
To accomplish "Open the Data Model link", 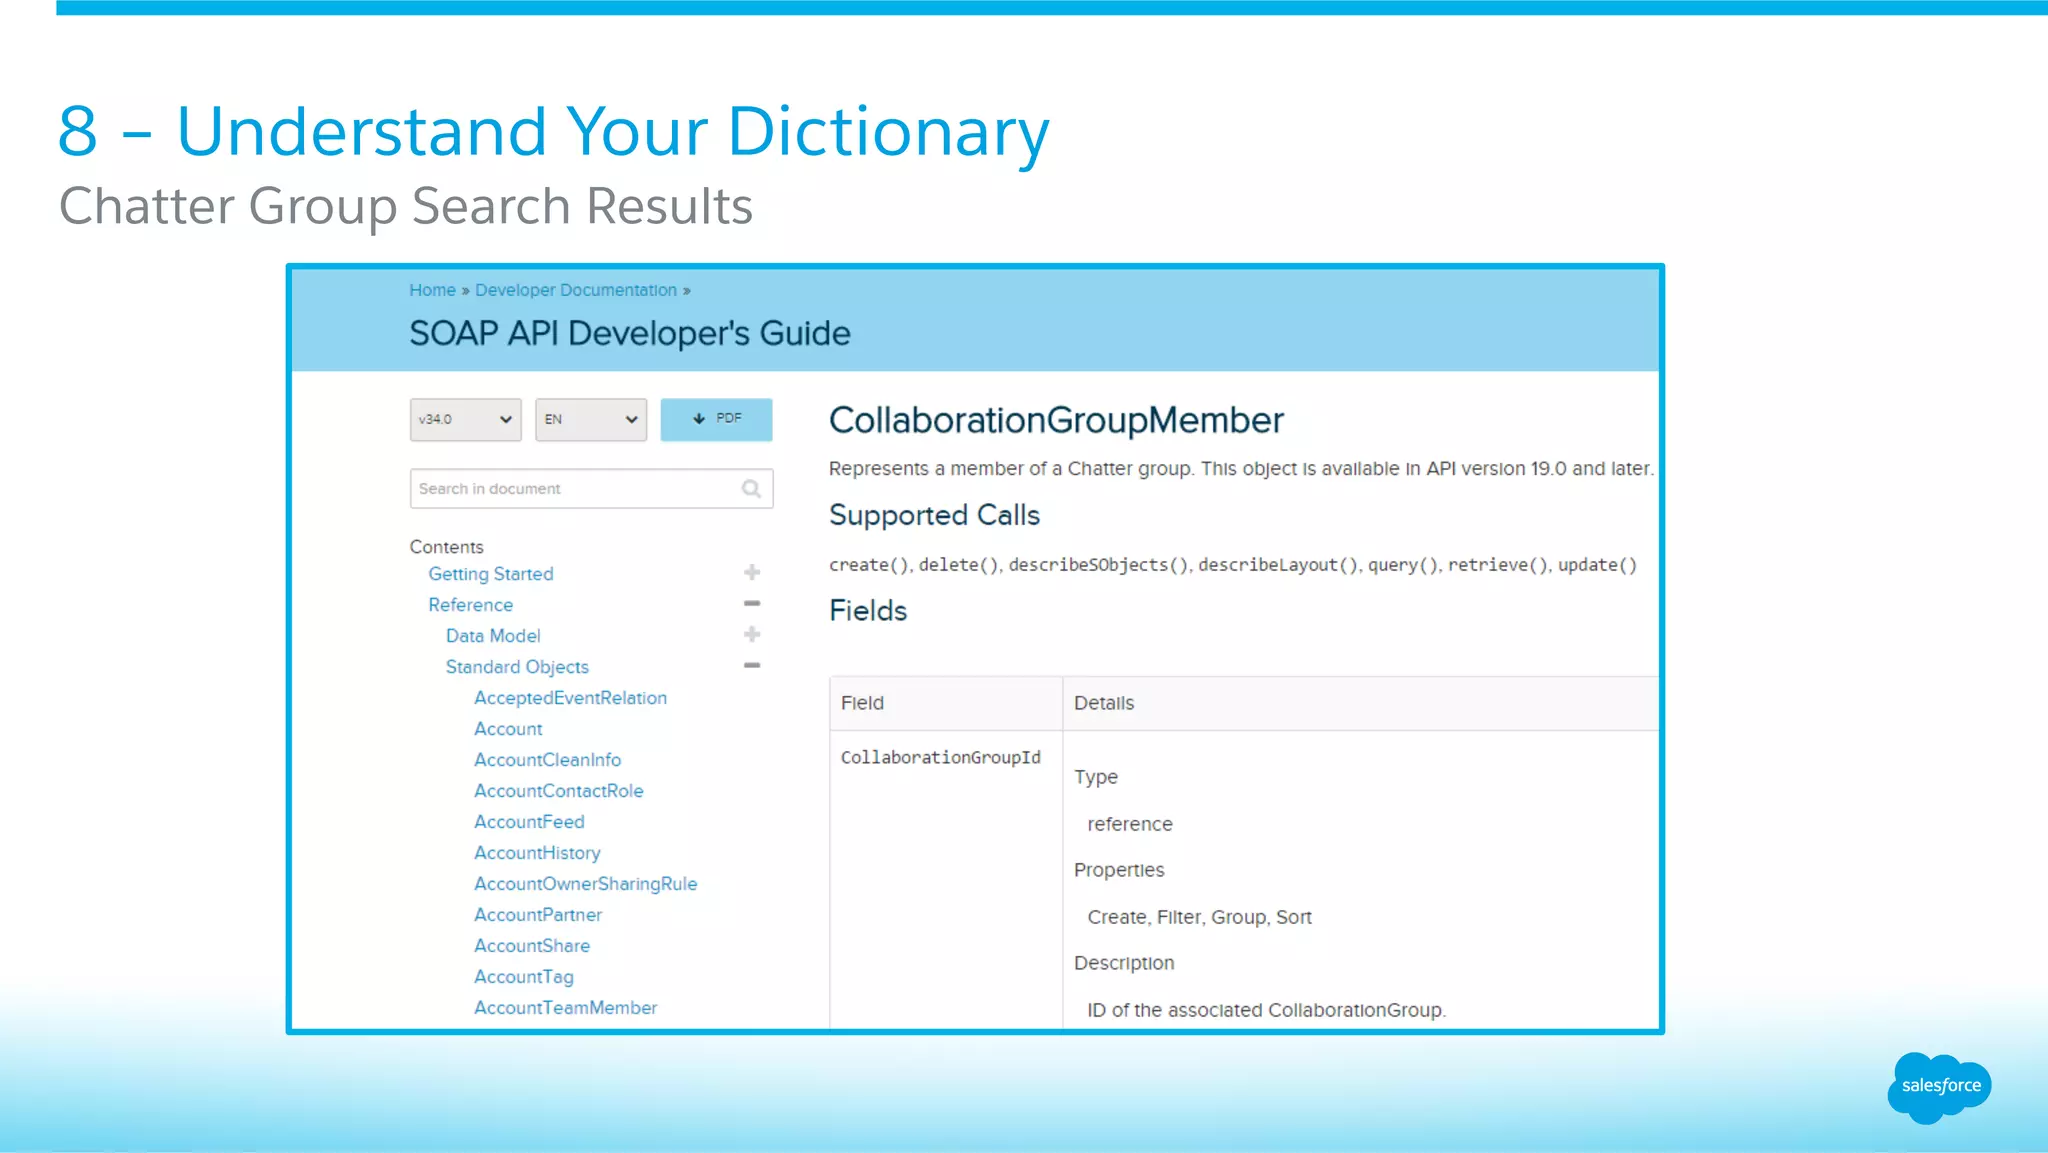I will tap(493, 636).
